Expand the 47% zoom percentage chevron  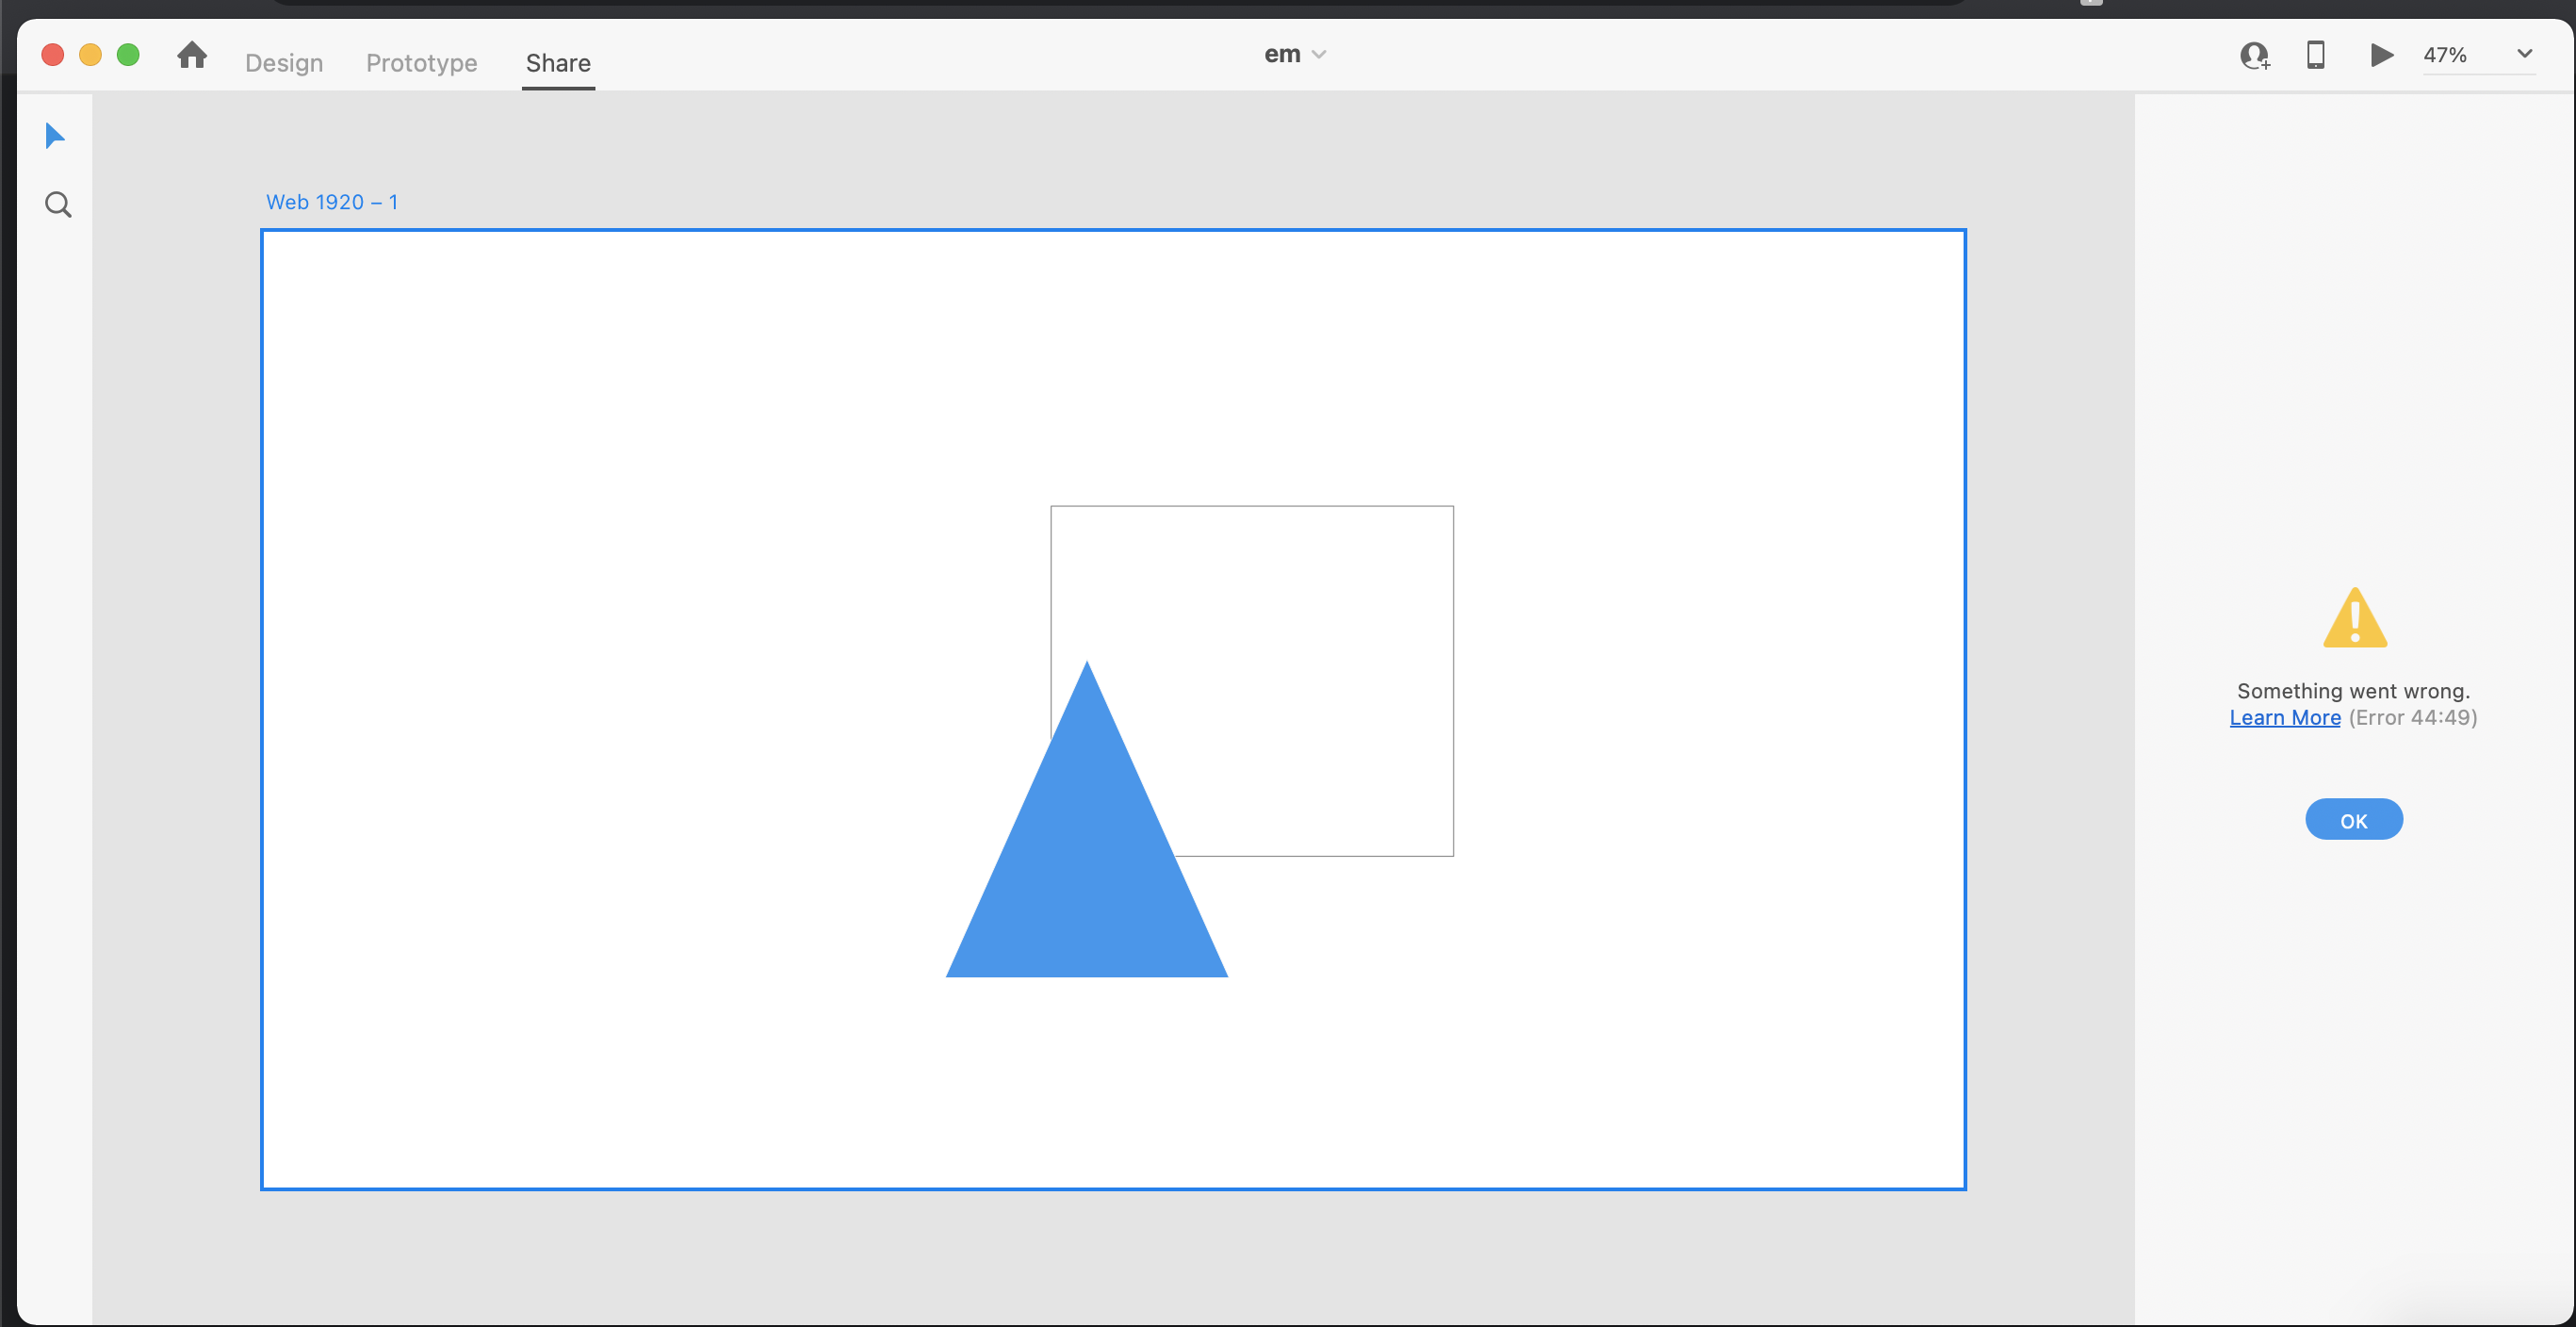pos(2525,54)
